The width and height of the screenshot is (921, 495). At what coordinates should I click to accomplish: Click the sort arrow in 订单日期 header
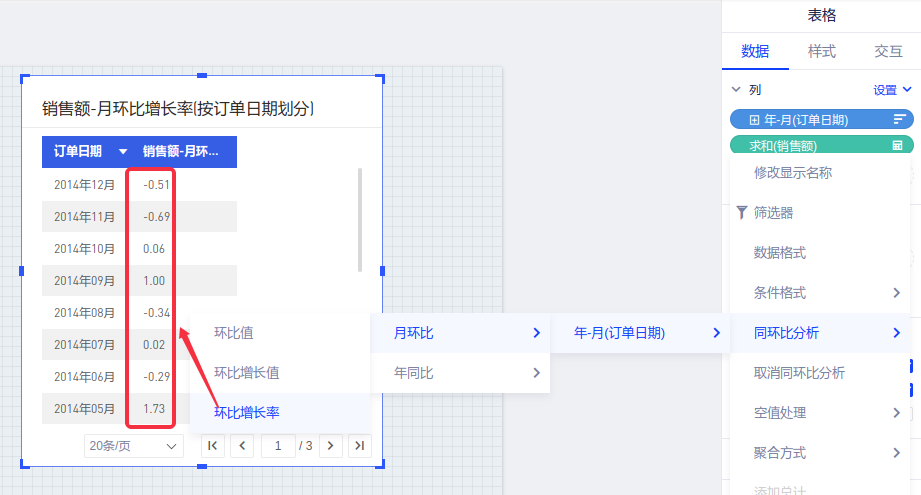123,152
